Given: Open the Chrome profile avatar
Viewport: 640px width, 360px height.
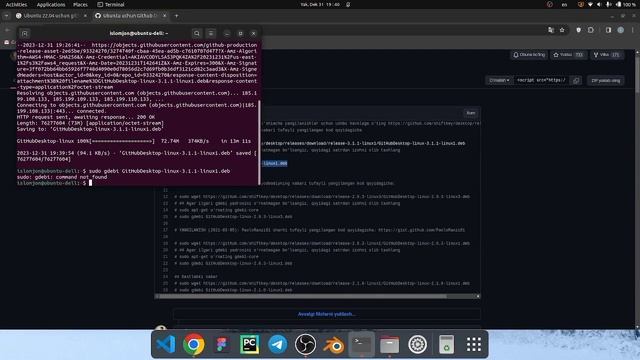Looking at the screenshot, I should [620, 30].
